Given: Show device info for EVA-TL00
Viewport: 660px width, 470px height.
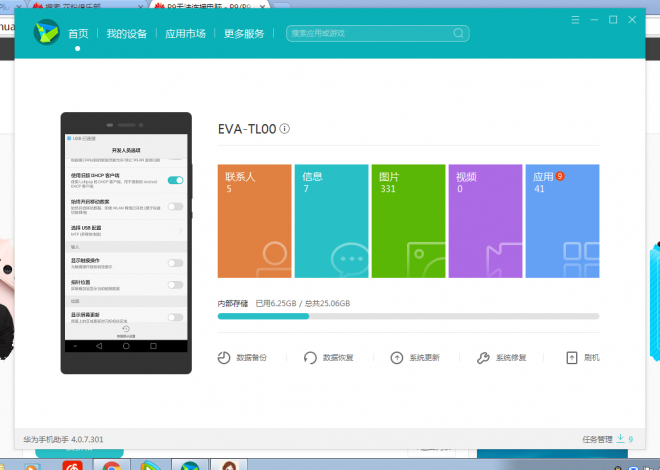Looking at the screenshot, I should click(285, 128).
